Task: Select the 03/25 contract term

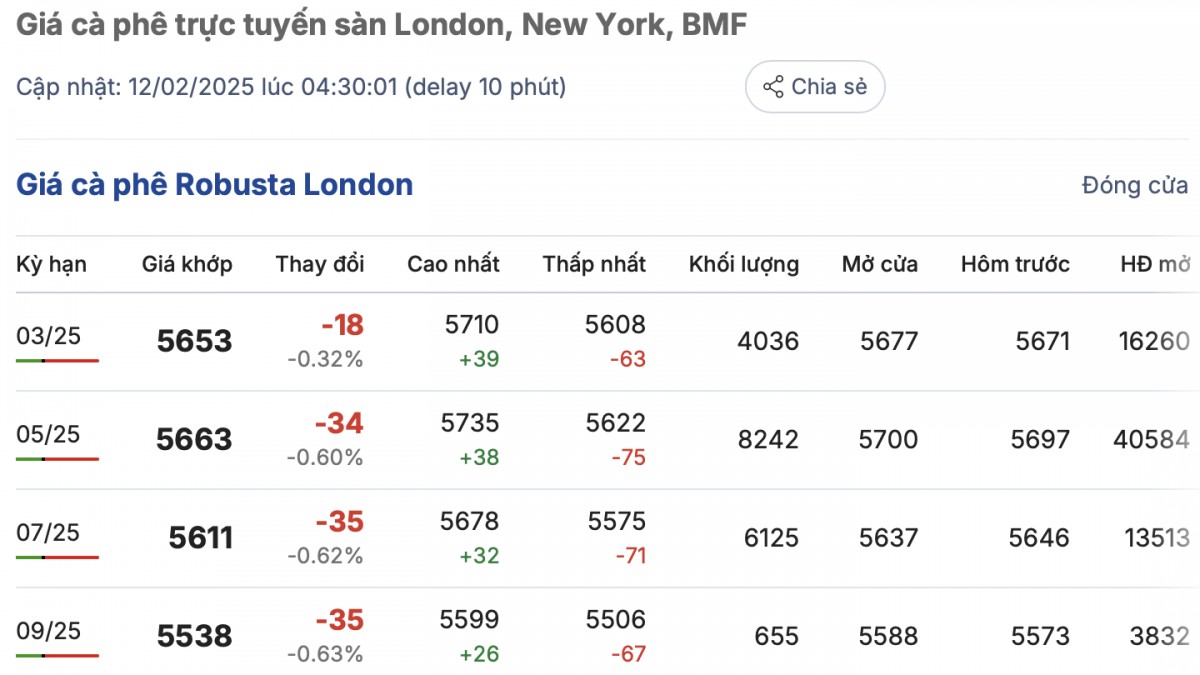Action: (x=48, y=335)
